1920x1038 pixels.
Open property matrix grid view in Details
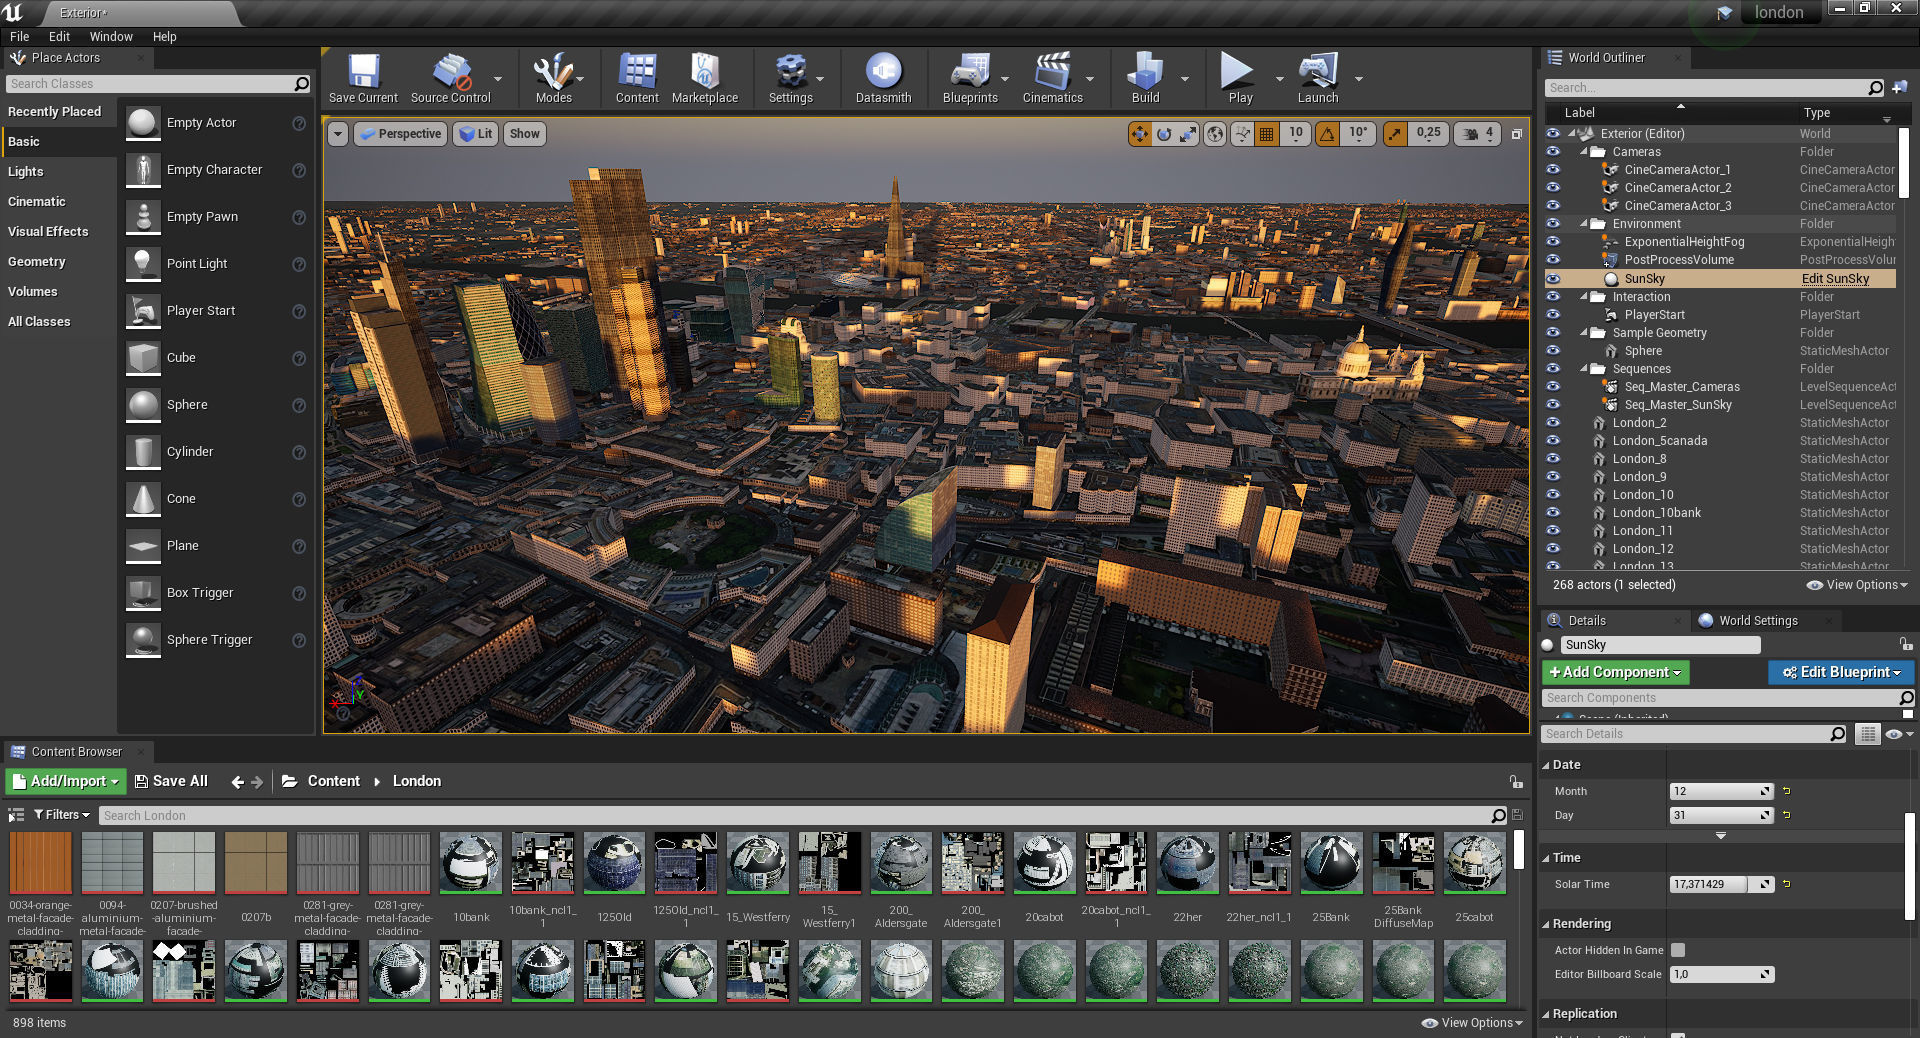(1867, 734)
